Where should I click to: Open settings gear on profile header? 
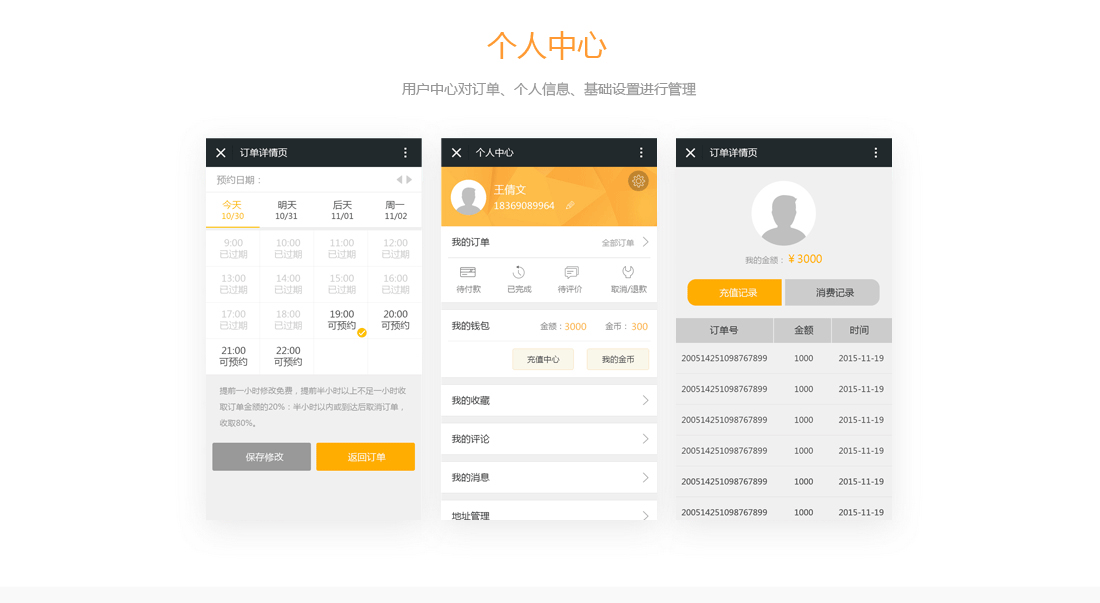638,181
